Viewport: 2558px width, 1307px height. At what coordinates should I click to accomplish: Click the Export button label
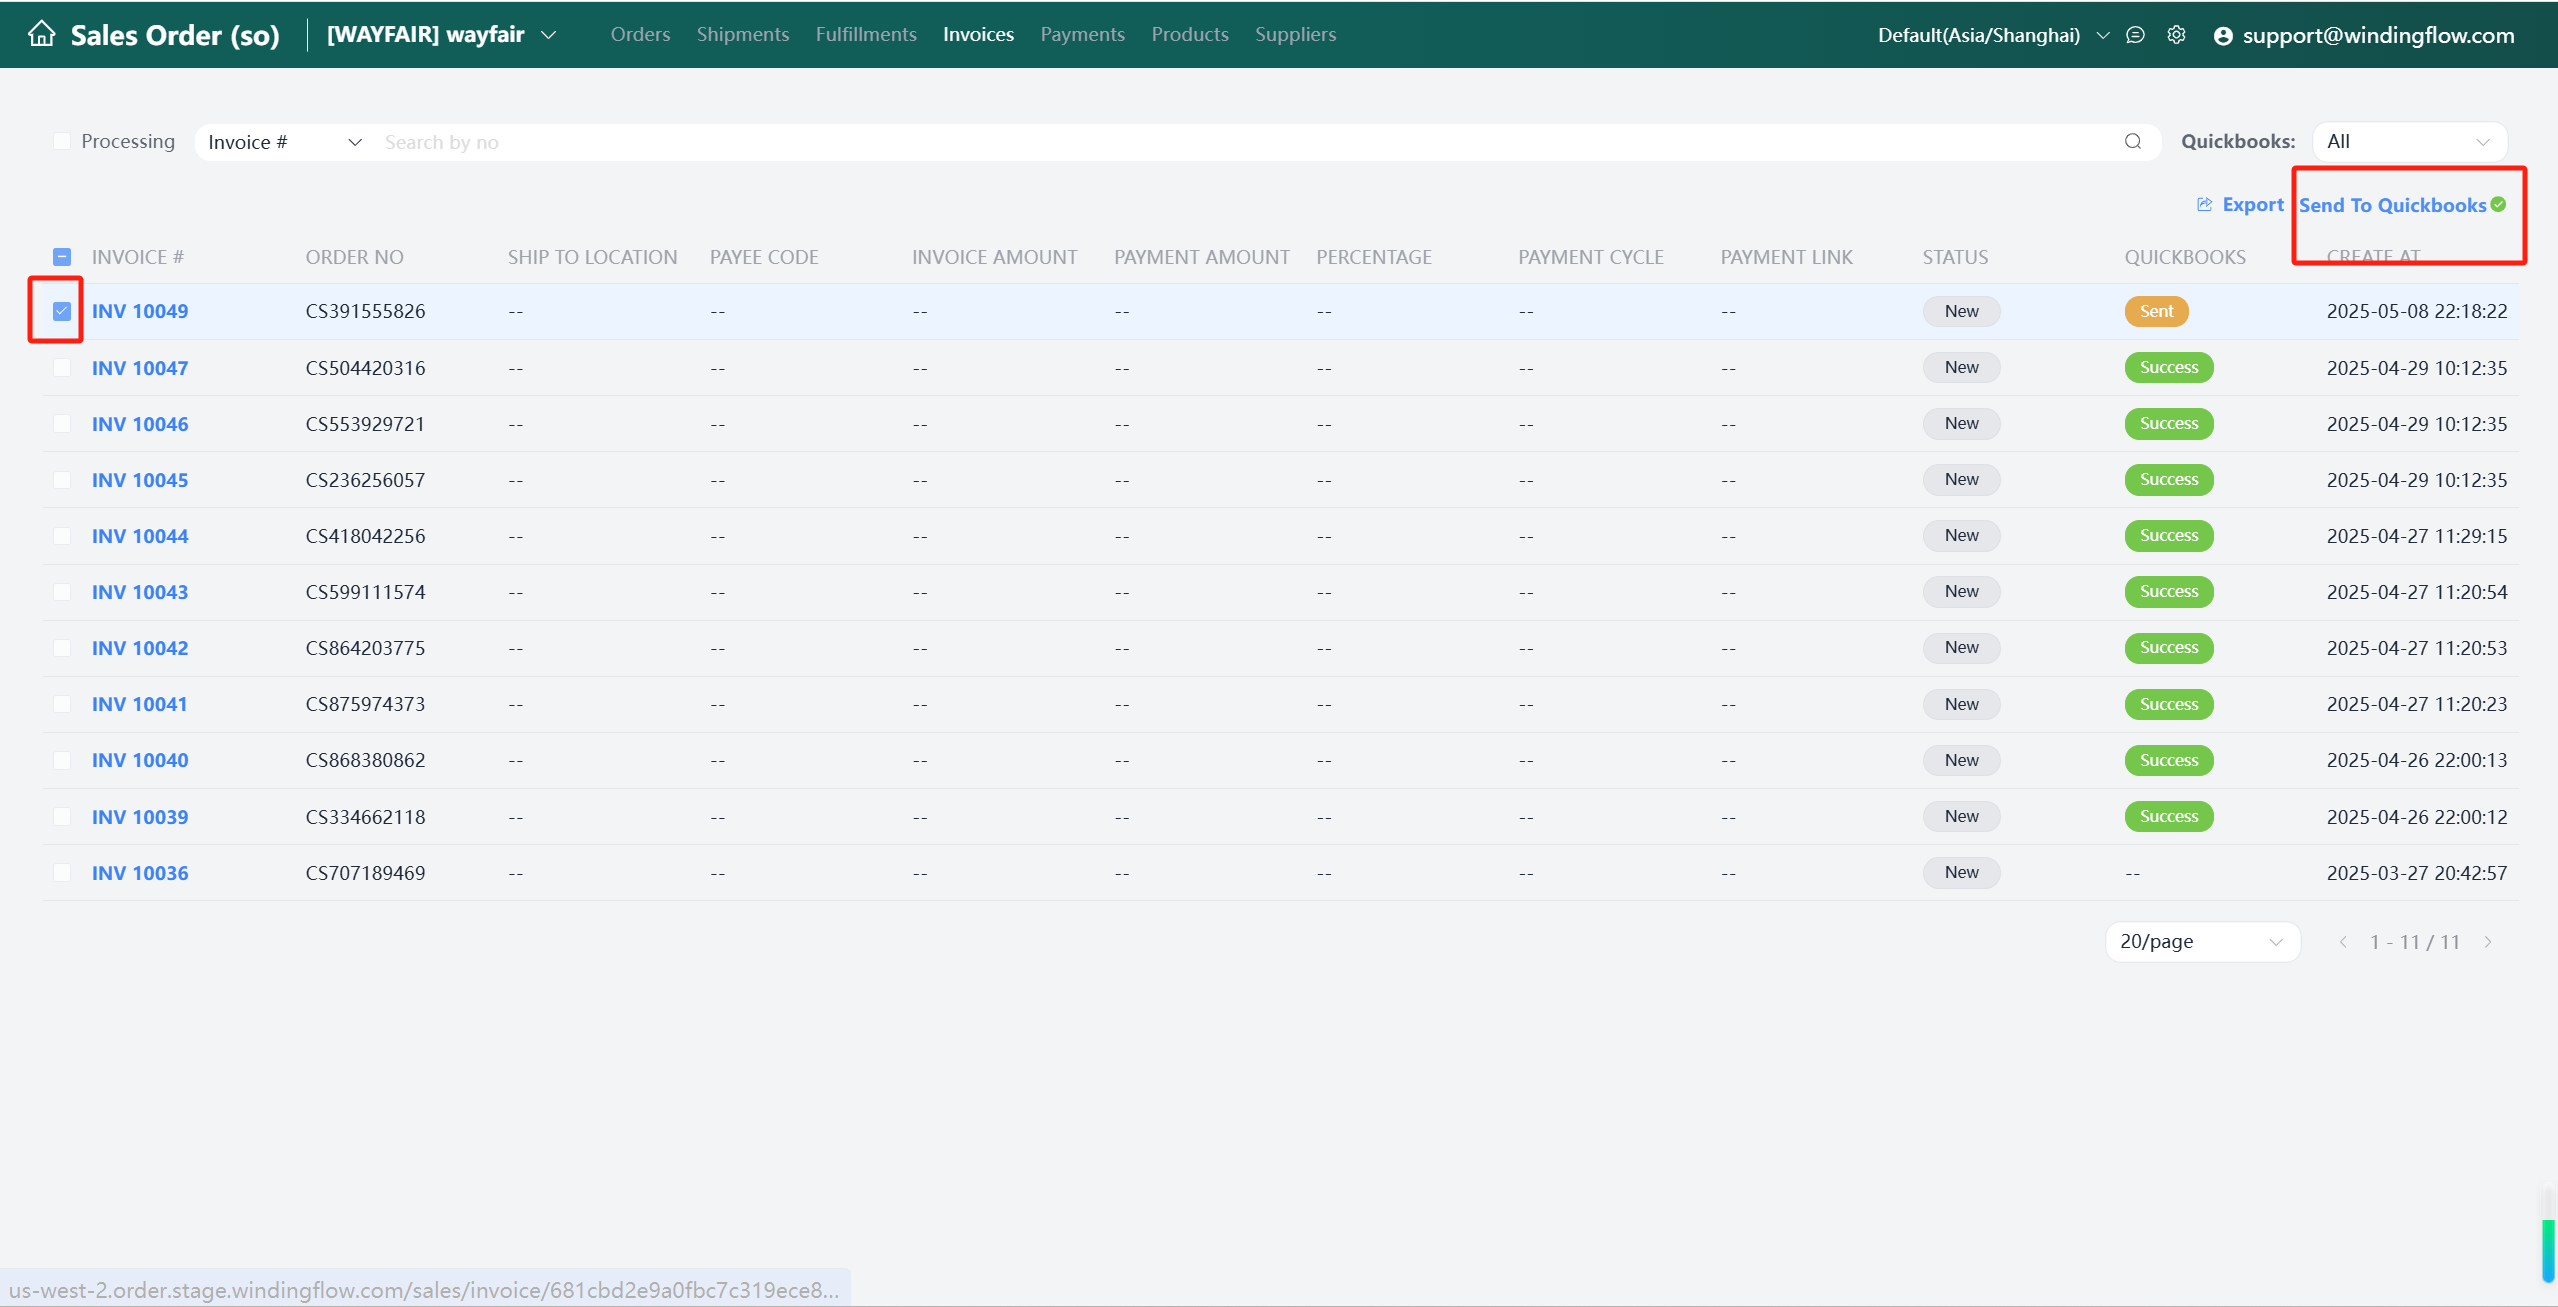2253,204
